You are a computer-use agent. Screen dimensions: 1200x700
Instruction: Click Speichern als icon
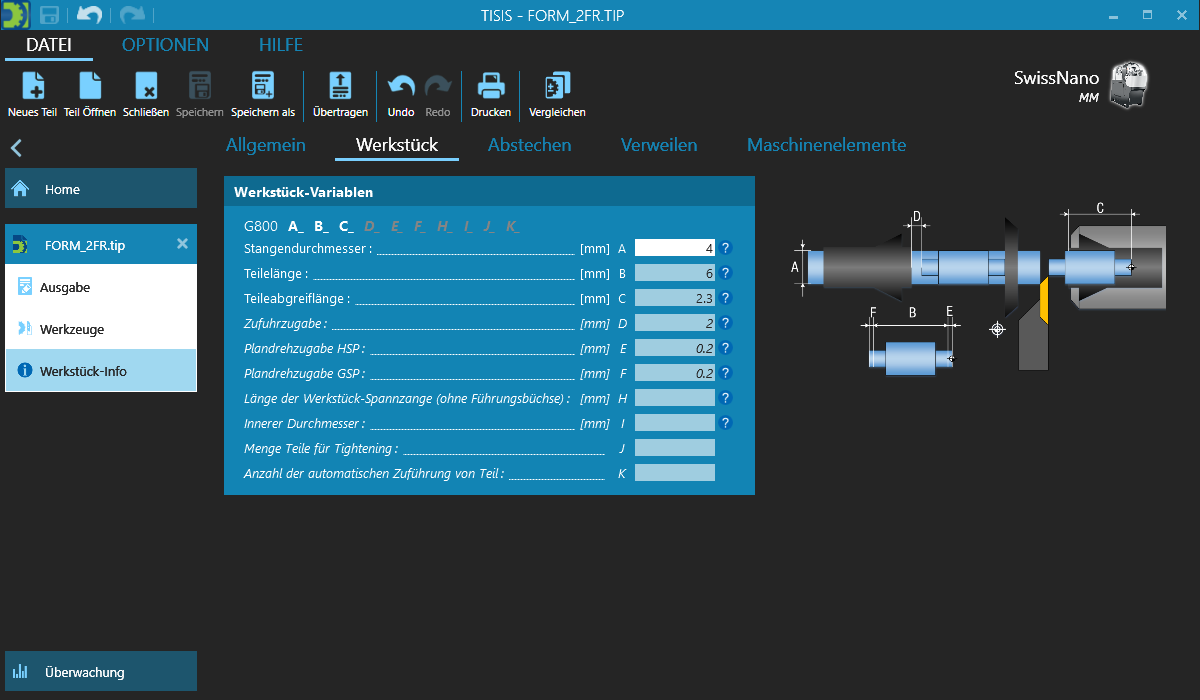(263, 87)
